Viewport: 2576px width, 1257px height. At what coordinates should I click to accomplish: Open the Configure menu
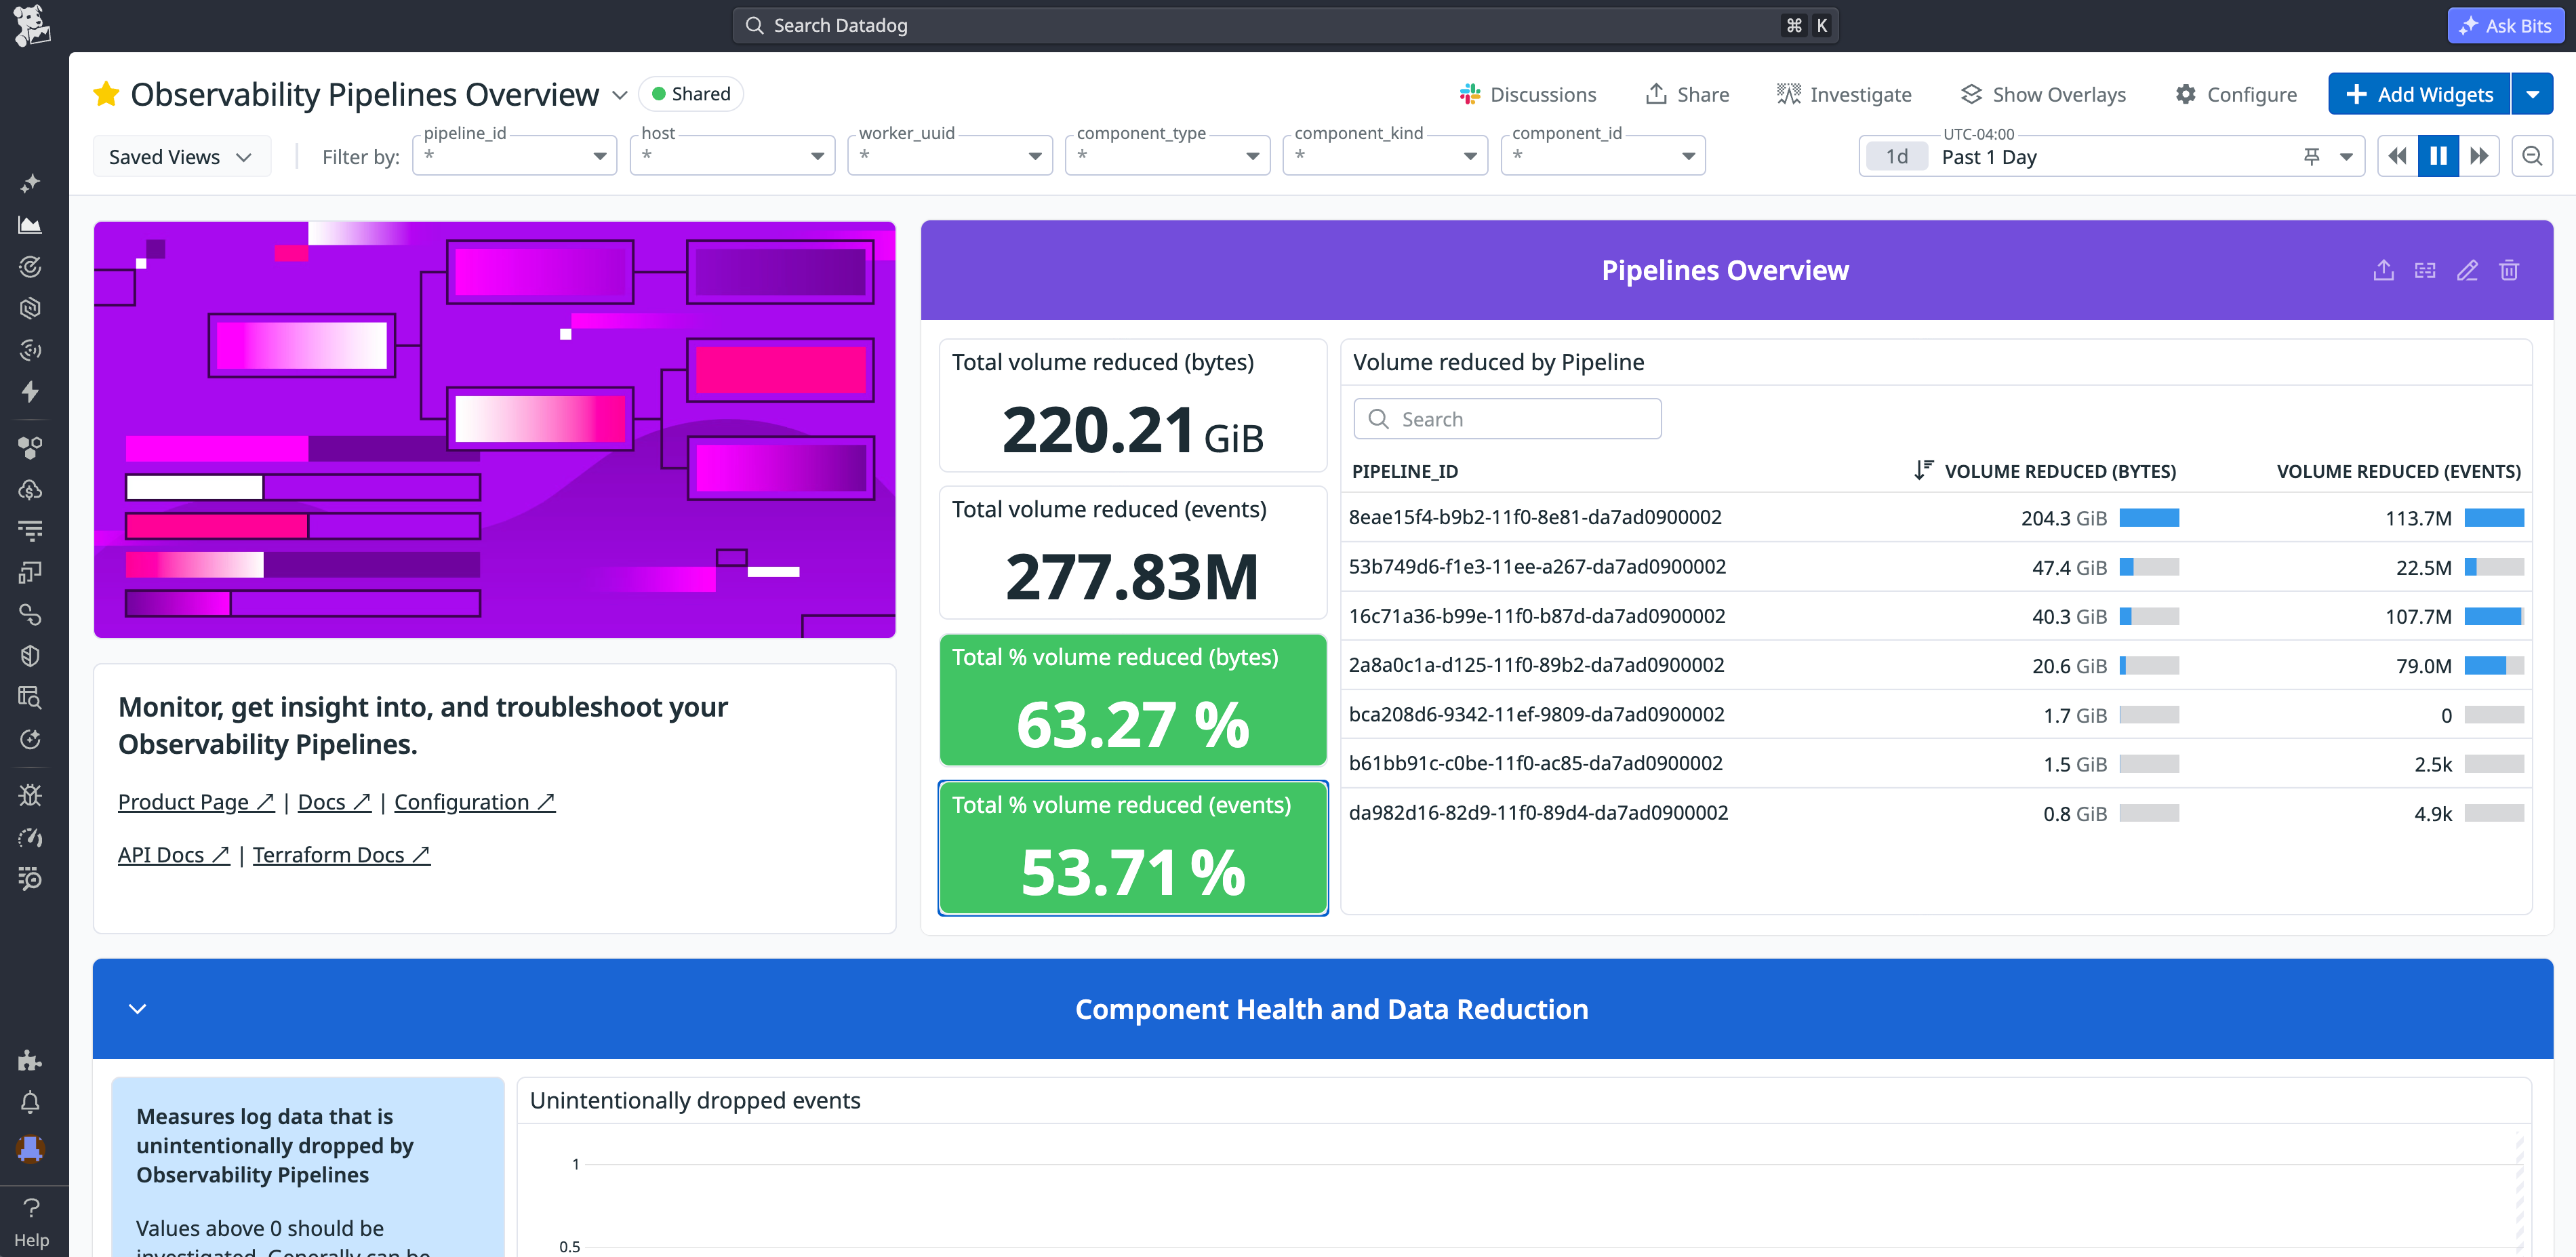pos(2237,93)
